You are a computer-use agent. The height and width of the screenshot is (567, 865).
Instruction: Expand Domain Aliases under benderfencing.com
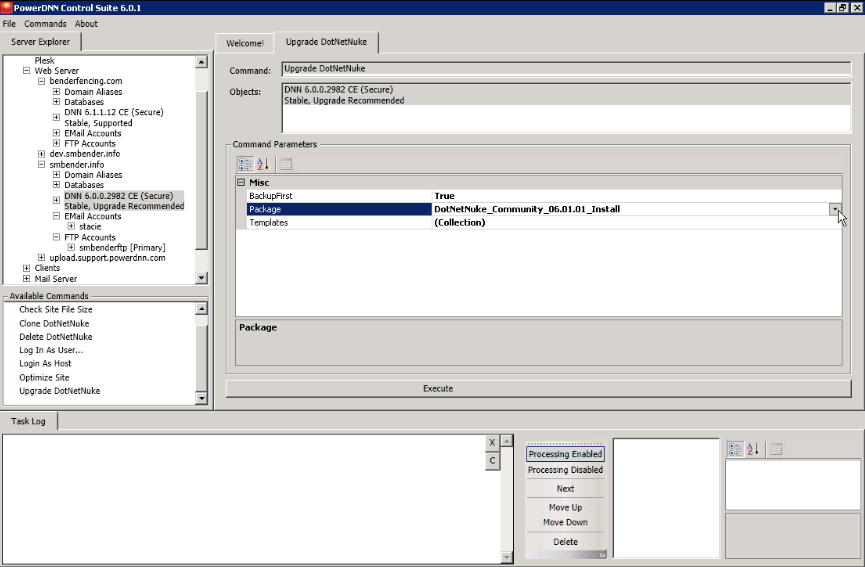(56, 92)
